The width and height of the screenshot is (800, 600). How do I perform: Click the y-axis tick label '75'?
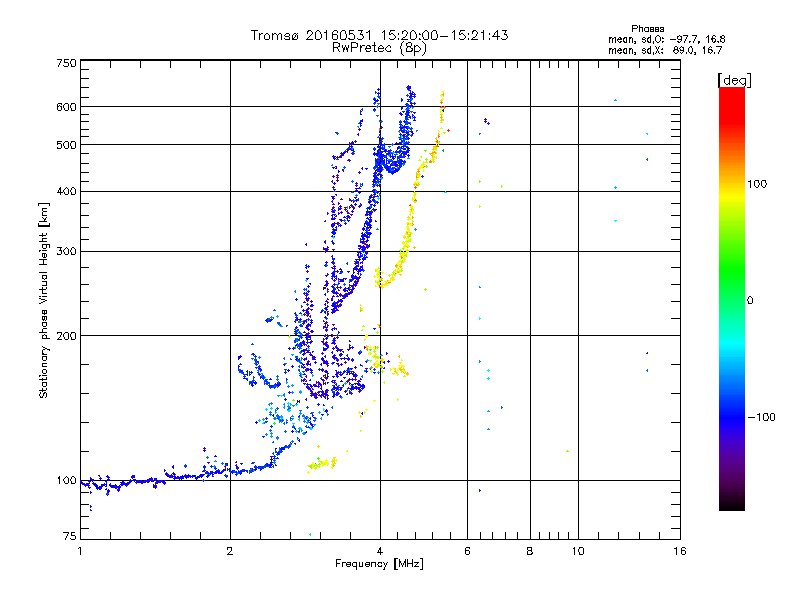coord(70,536)
